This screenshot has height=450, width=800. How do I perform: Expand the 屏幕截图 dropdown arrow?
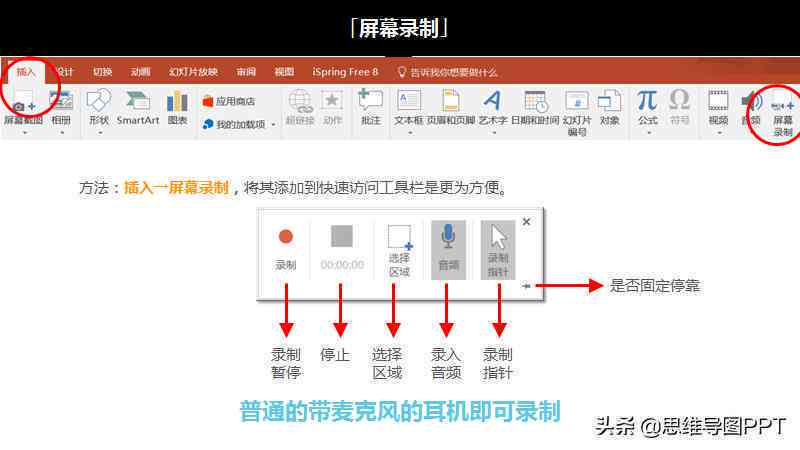[24, 132]
